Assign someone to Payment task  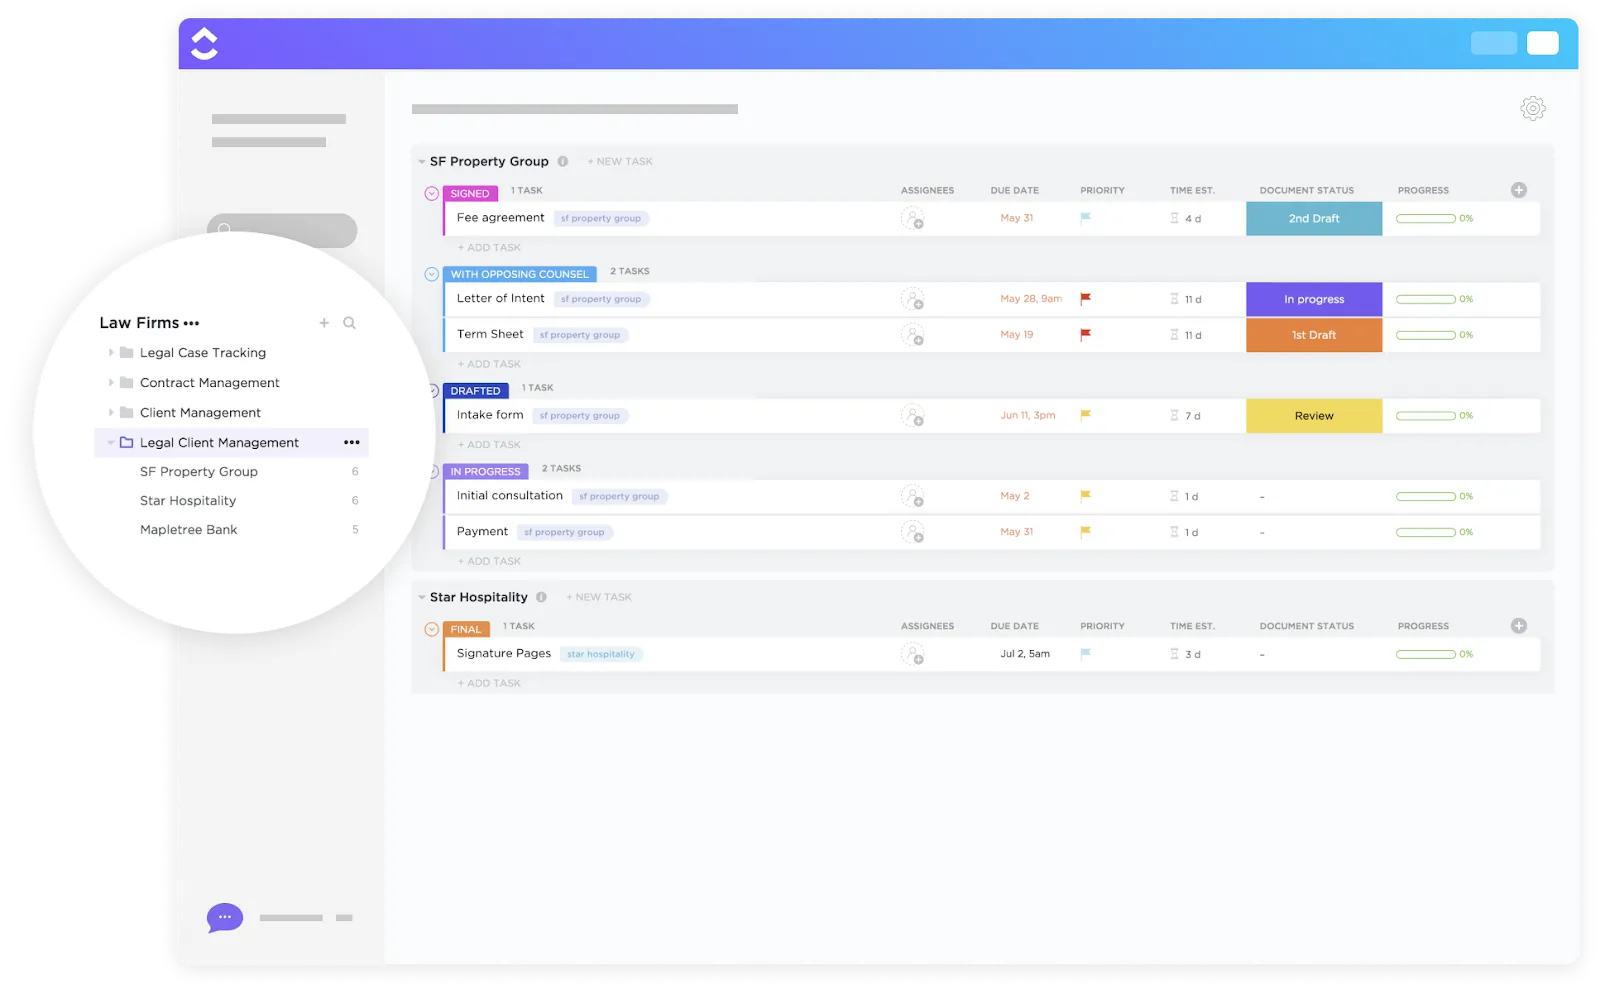point(912,532)
